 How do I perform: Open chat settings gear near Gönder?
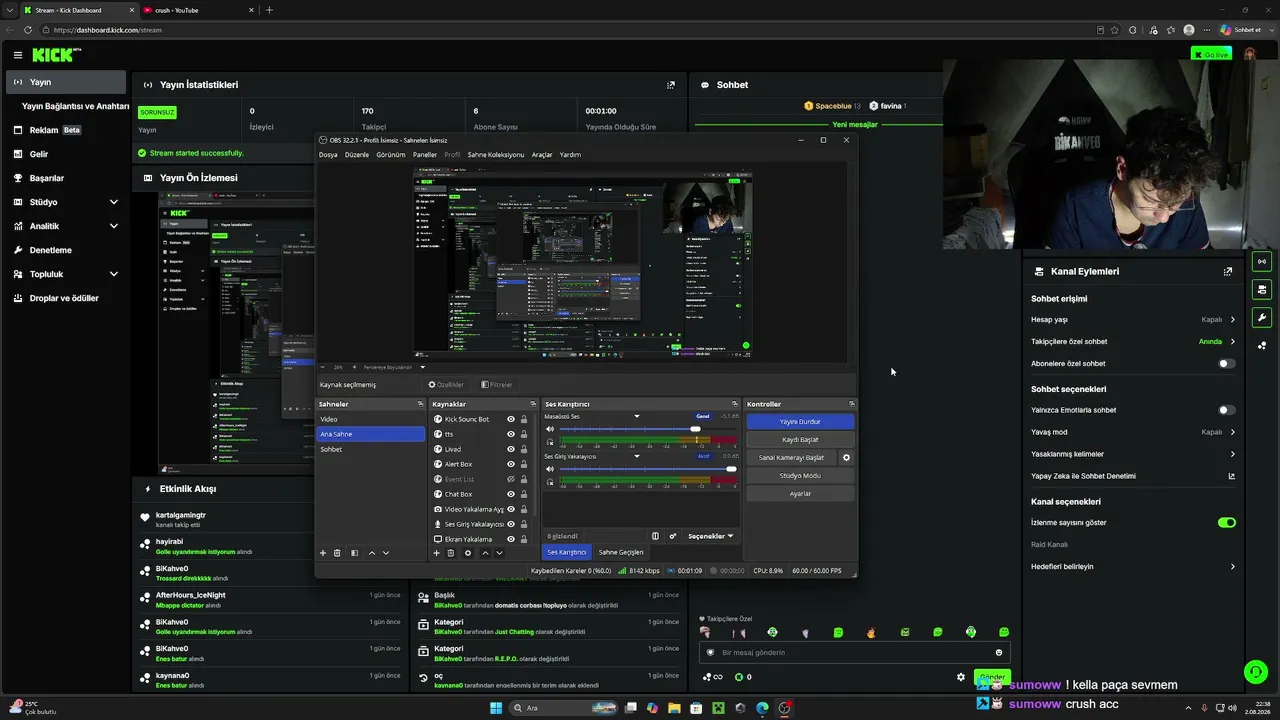961,677
